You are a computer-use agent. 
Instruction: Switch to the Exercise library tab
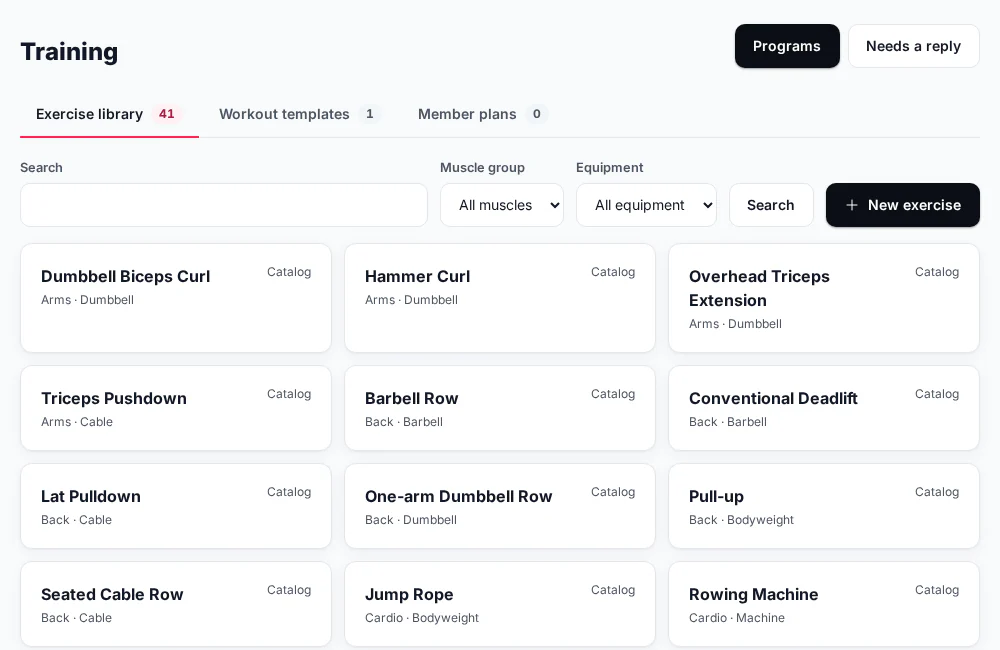[109, 114]
